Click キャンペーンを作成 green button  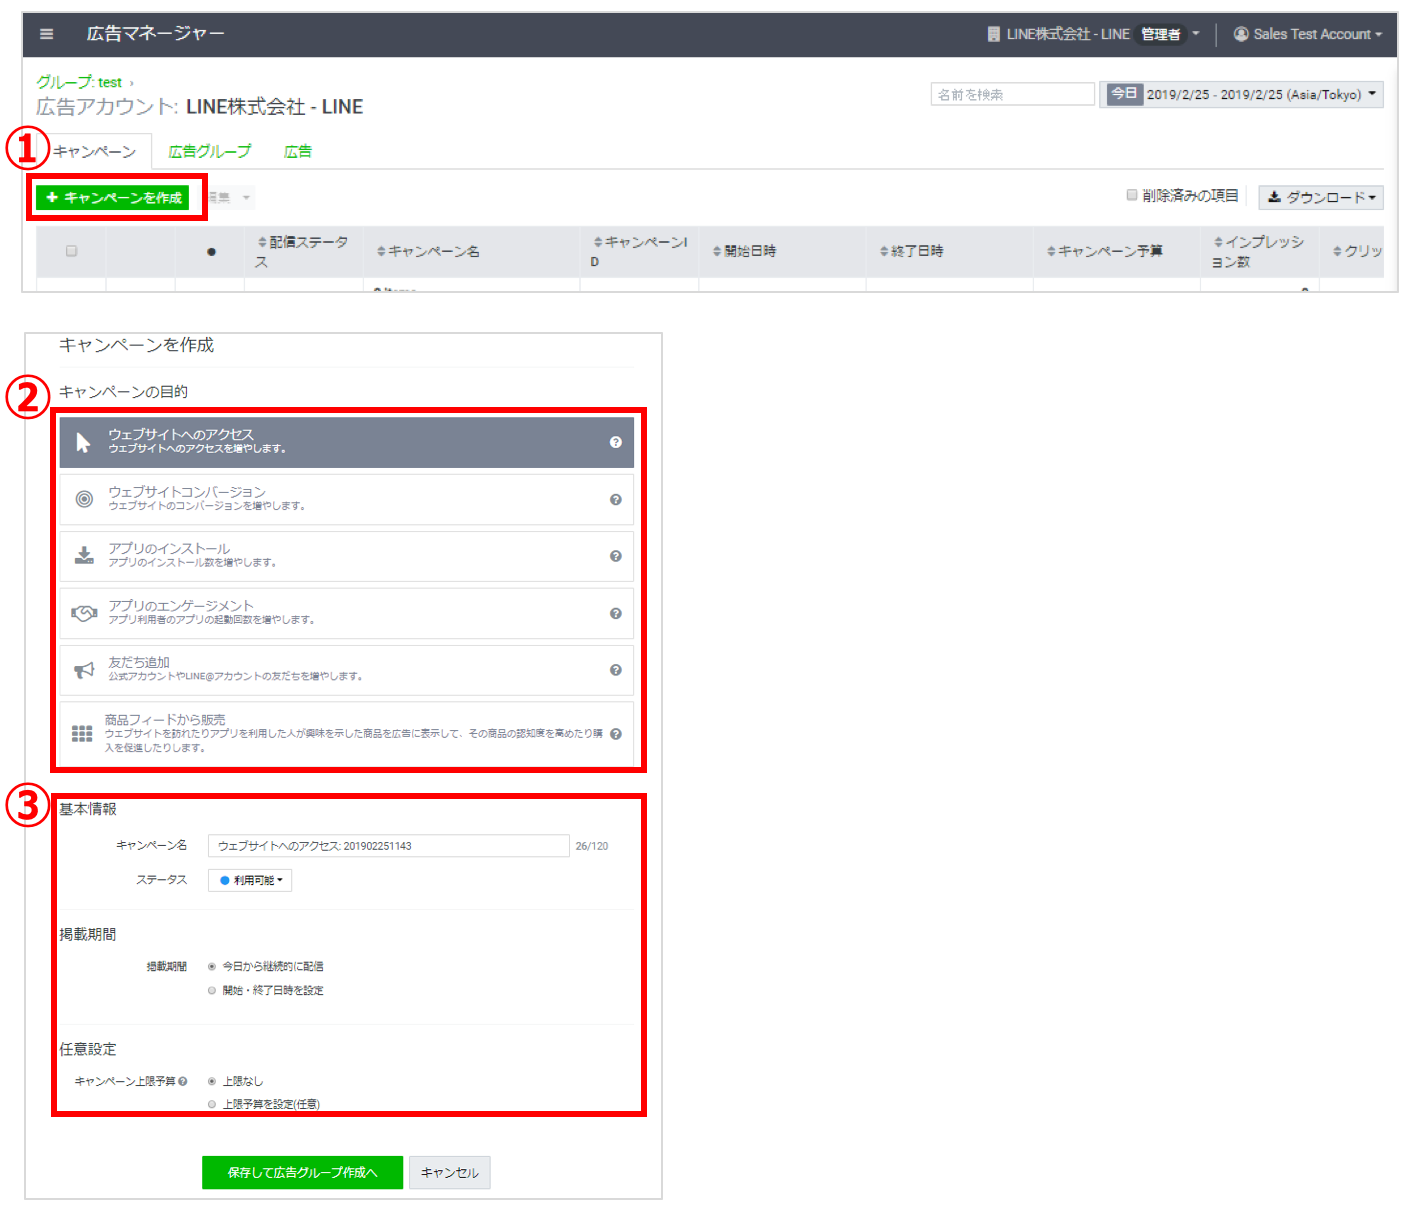point(112,198)
